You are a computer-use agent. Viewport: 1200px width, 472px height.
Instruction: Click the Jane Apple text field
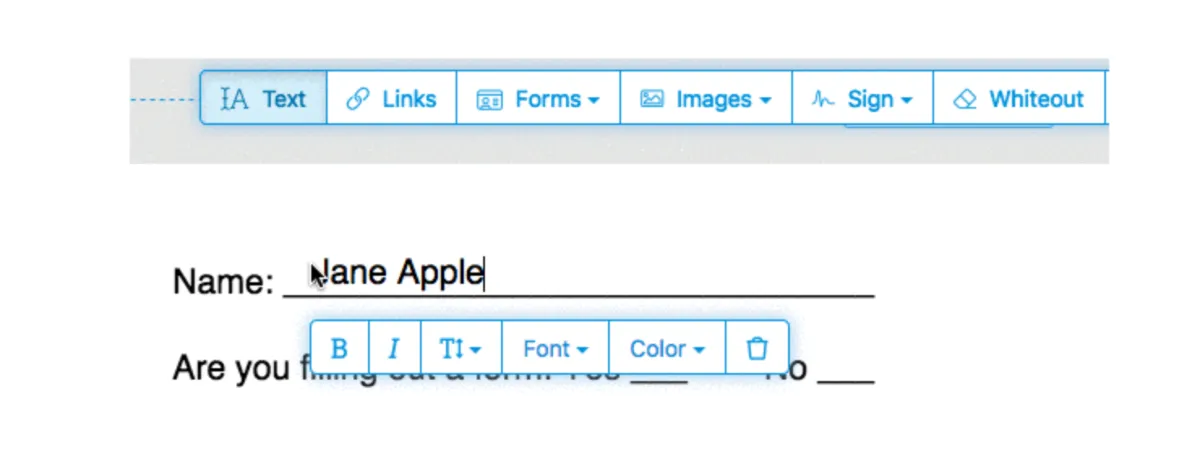click(398, 273)
